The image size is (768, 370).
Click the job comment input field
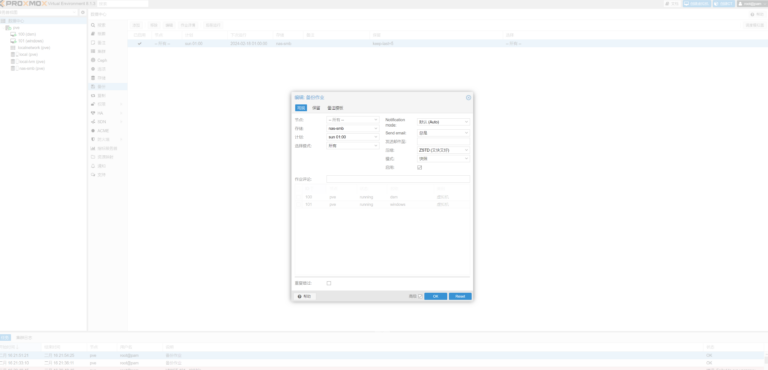click(x=398, y=179)
